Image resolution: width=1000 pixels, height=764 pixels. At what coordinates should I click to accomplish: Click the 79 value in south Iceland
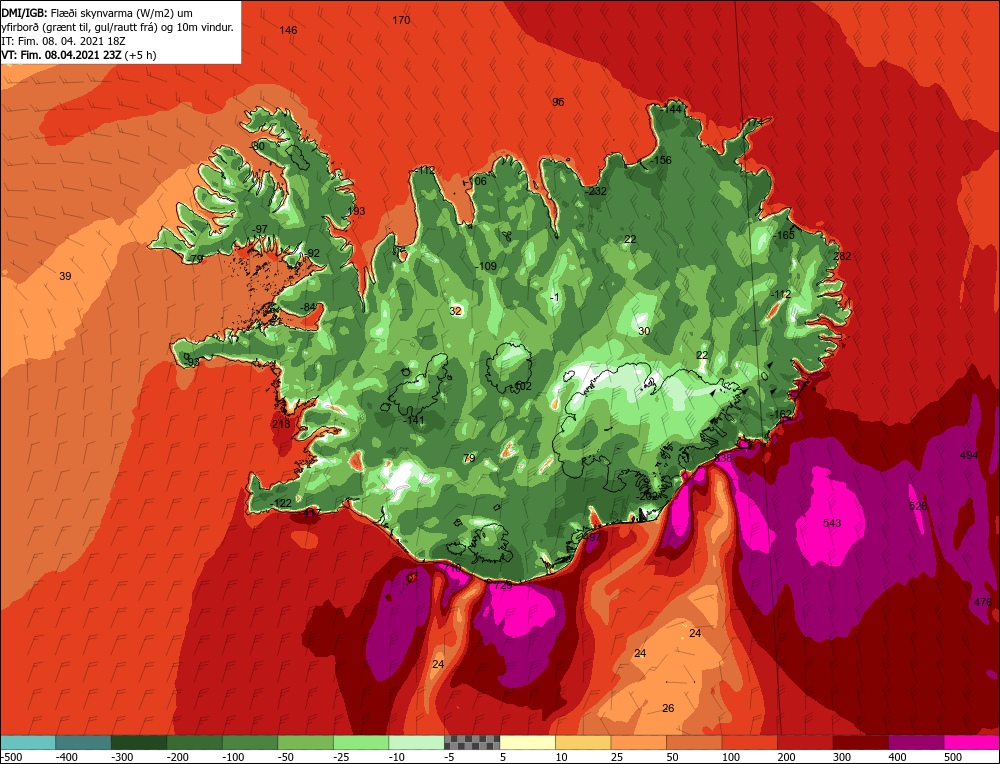[469, 459]
